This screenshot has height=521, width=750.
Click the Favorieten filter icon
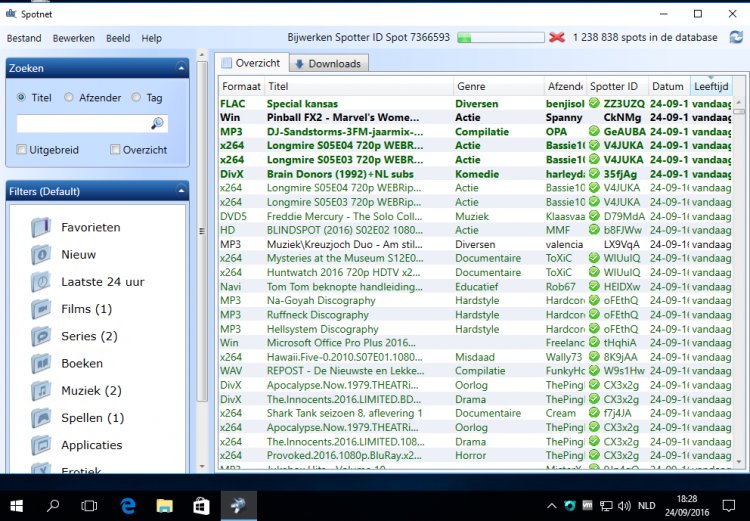tap(40, 228)
